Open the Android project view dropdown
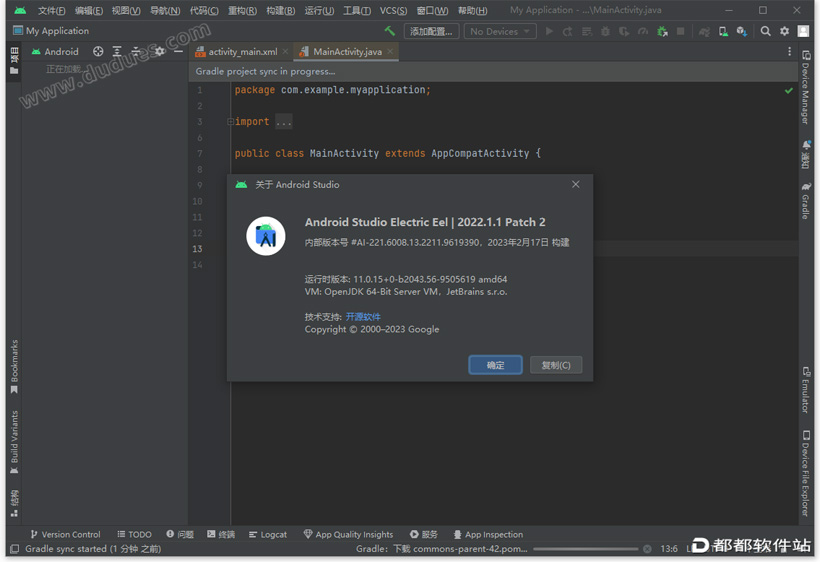 tap(55, 51)
